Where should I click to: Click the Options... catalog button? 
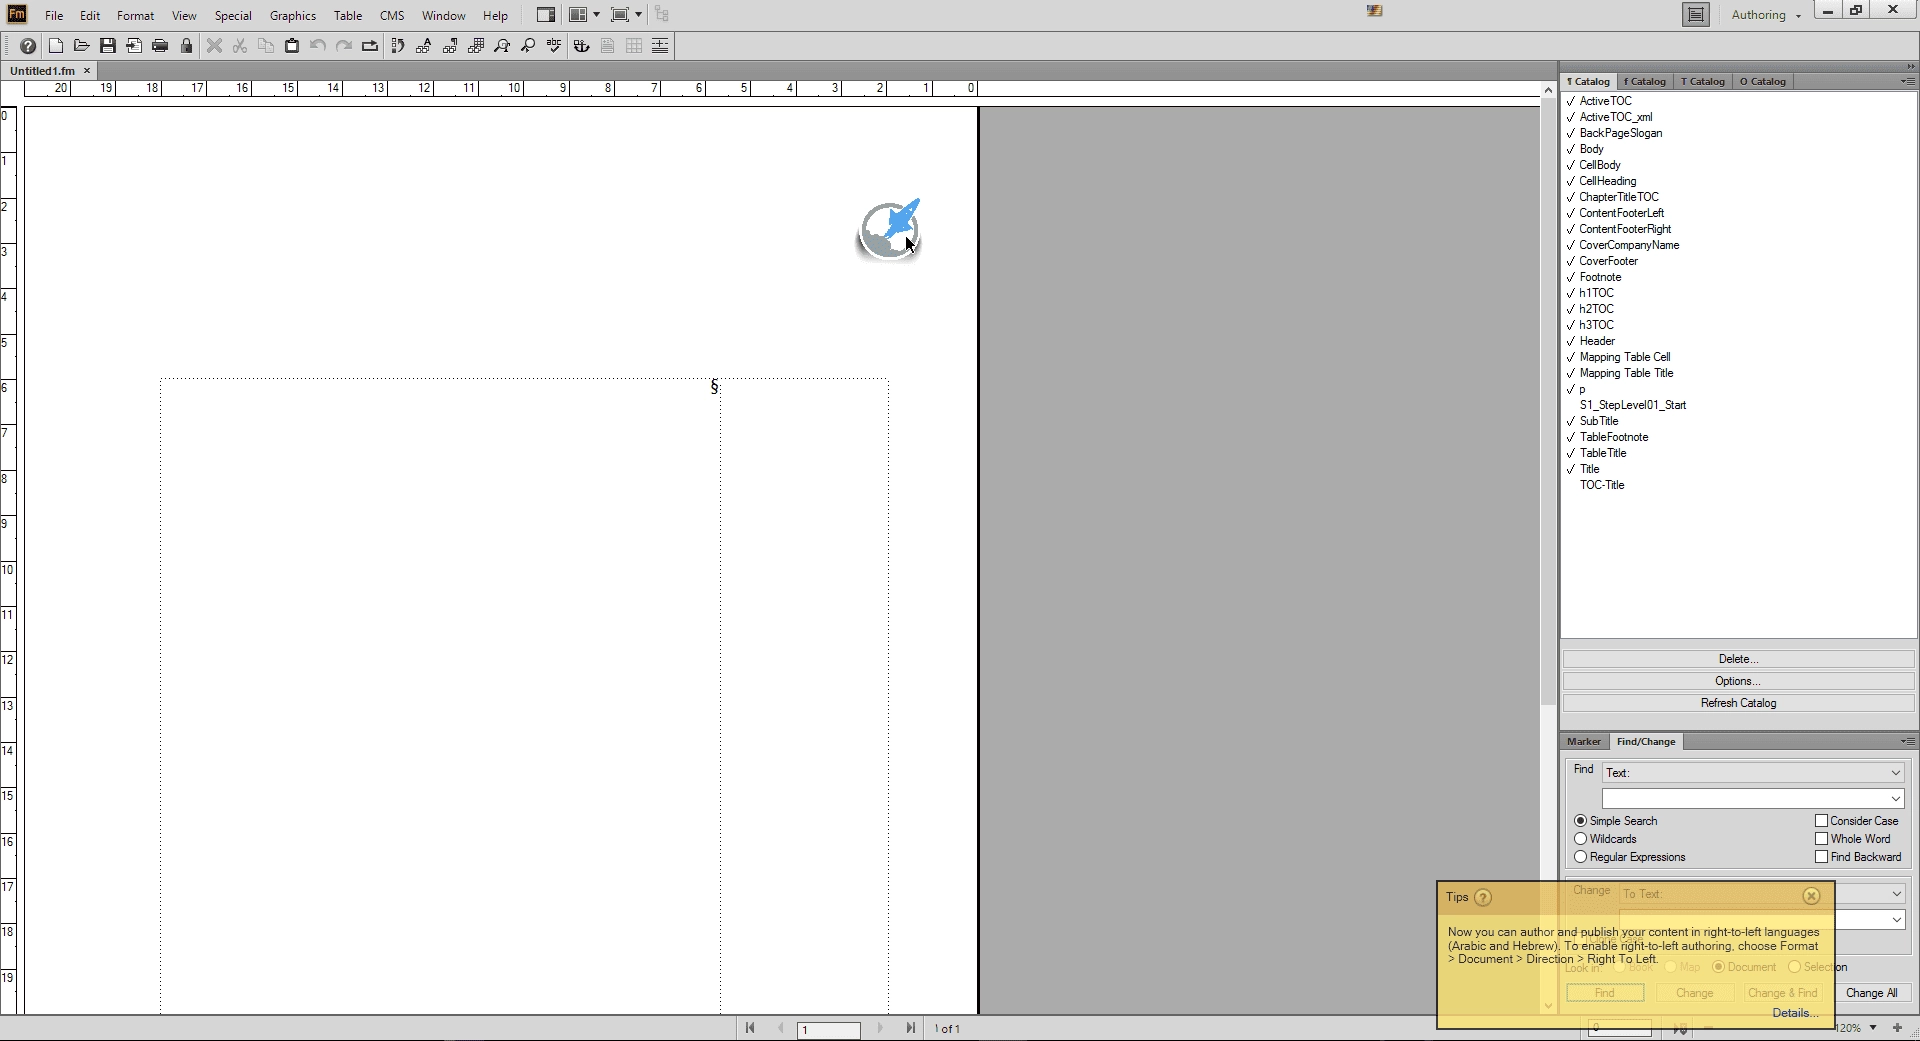point(1738,681)
